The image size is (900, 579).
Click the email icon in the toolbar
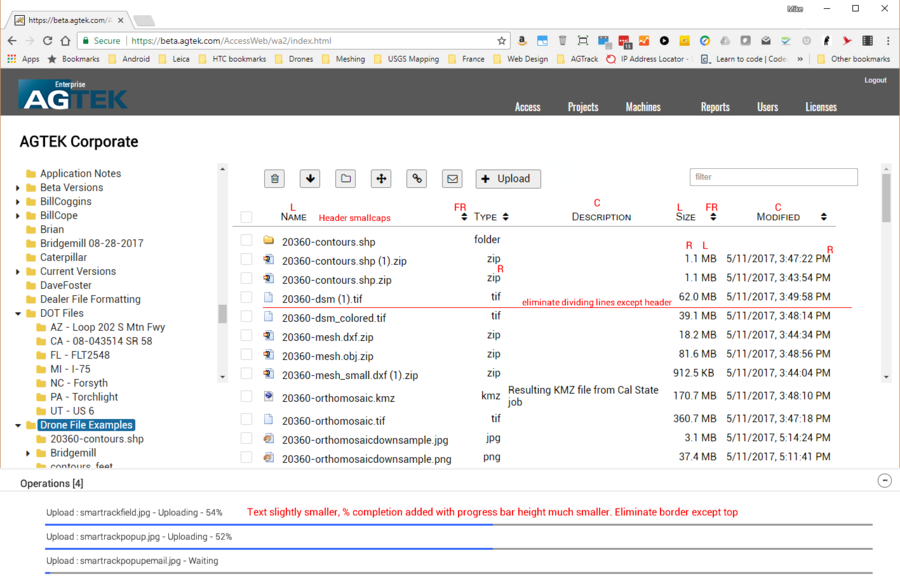point(452,178)
